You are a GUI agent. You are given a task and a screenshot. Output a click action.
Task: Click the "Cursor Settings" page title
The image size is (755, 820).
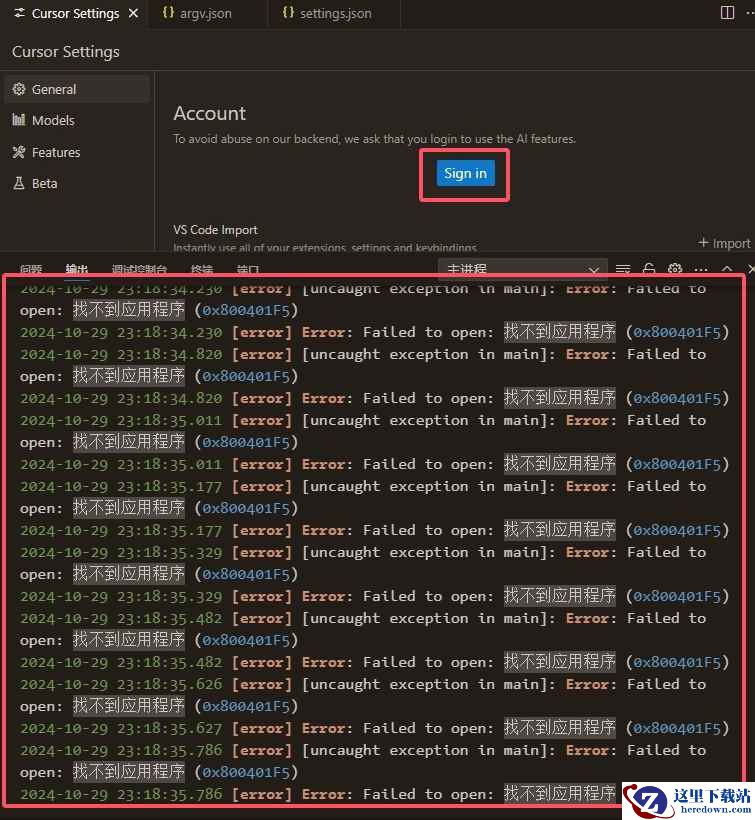(x=66, y=52)
